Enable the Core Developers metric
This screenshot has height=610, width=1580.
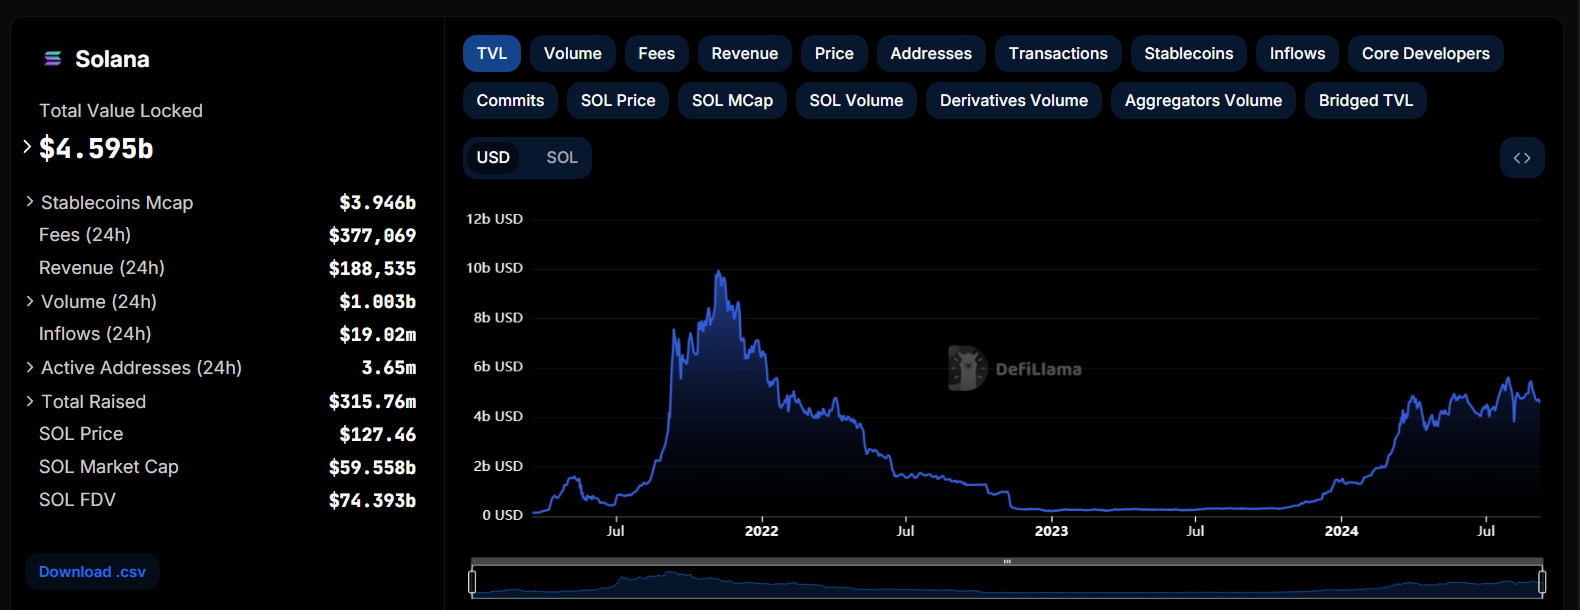[x=1426, y=54]
